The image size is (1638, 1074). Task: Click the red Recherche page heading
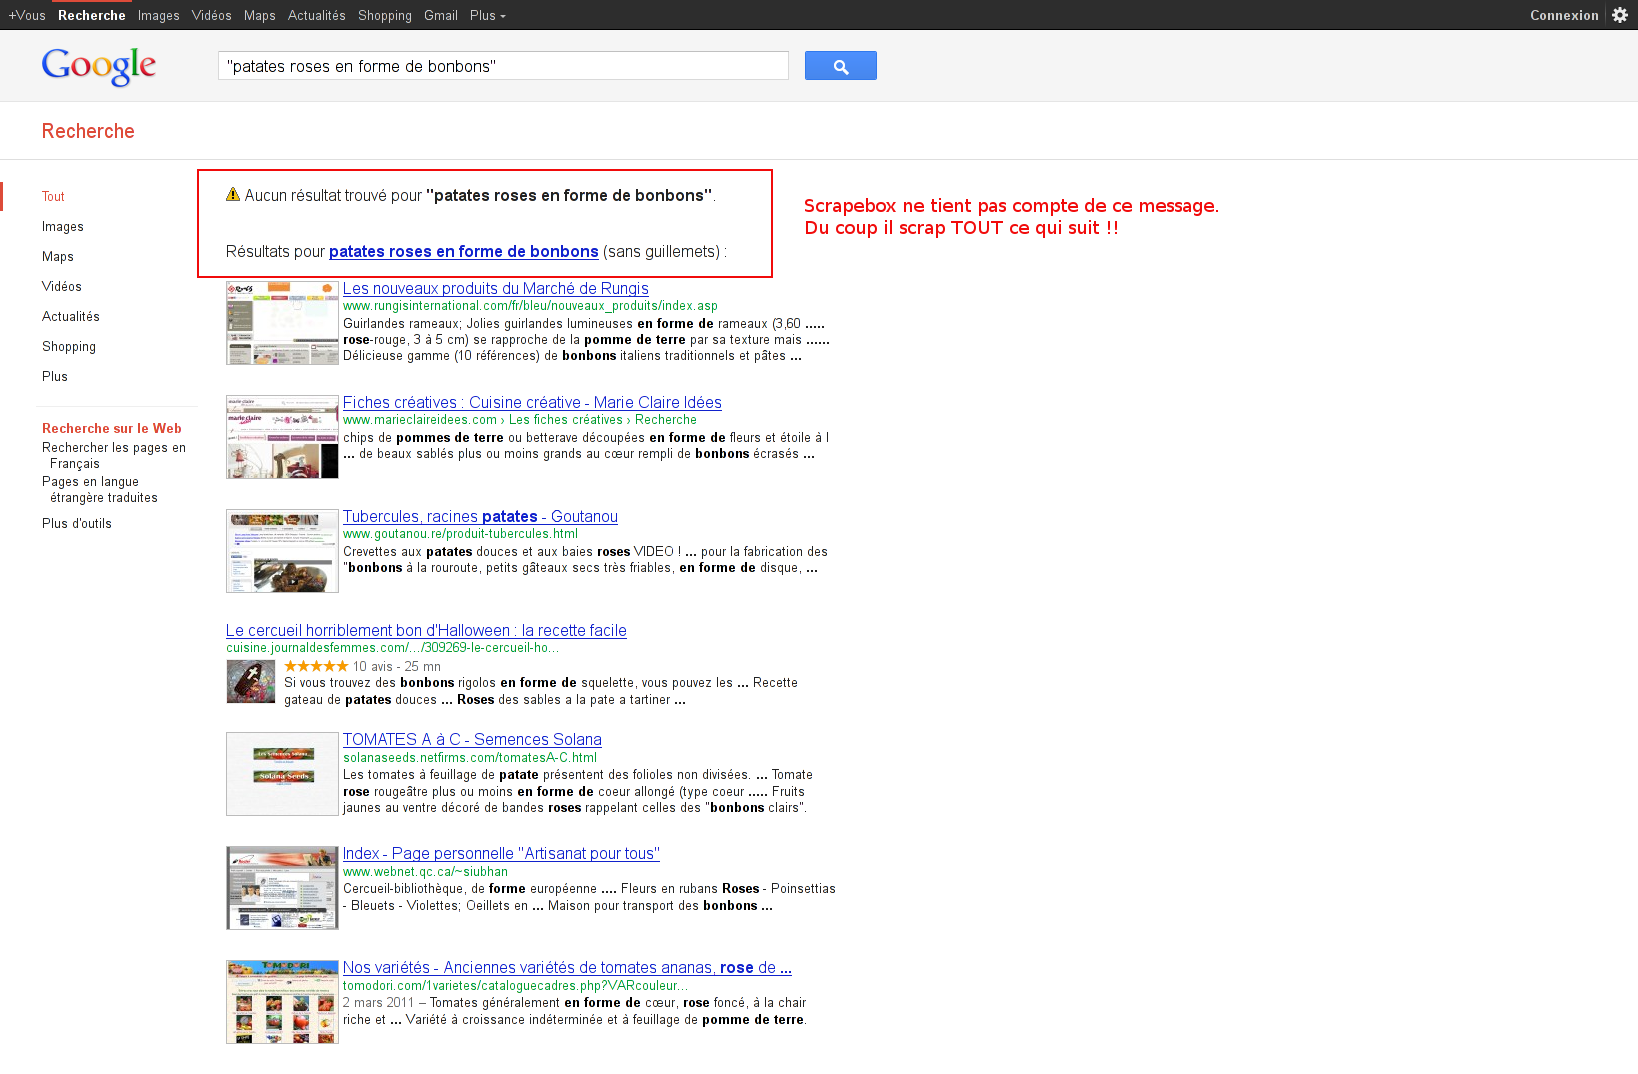[x=88, y=131]
